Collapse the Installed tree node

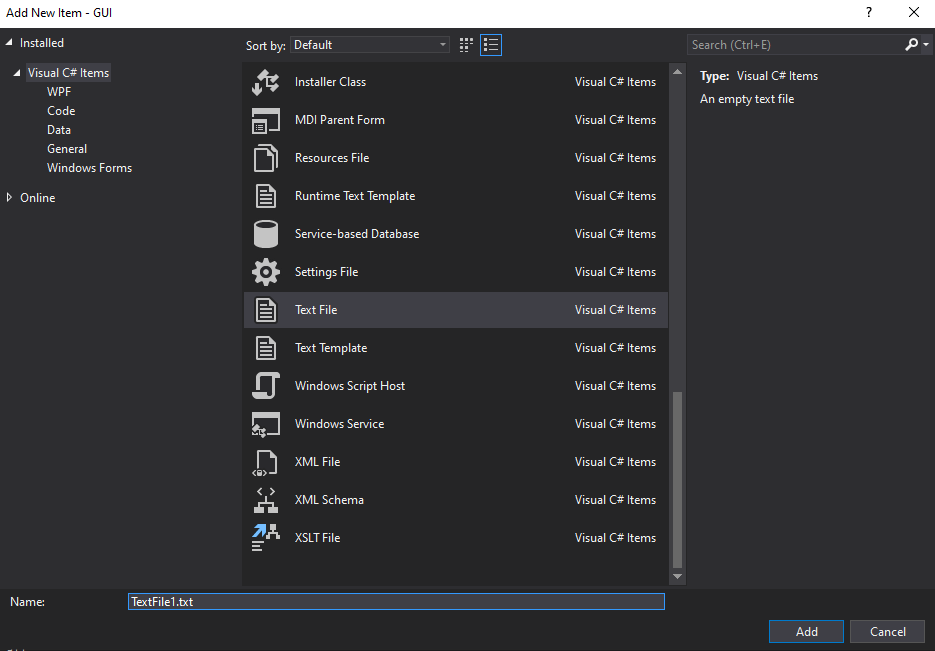[x=9, y=42]
